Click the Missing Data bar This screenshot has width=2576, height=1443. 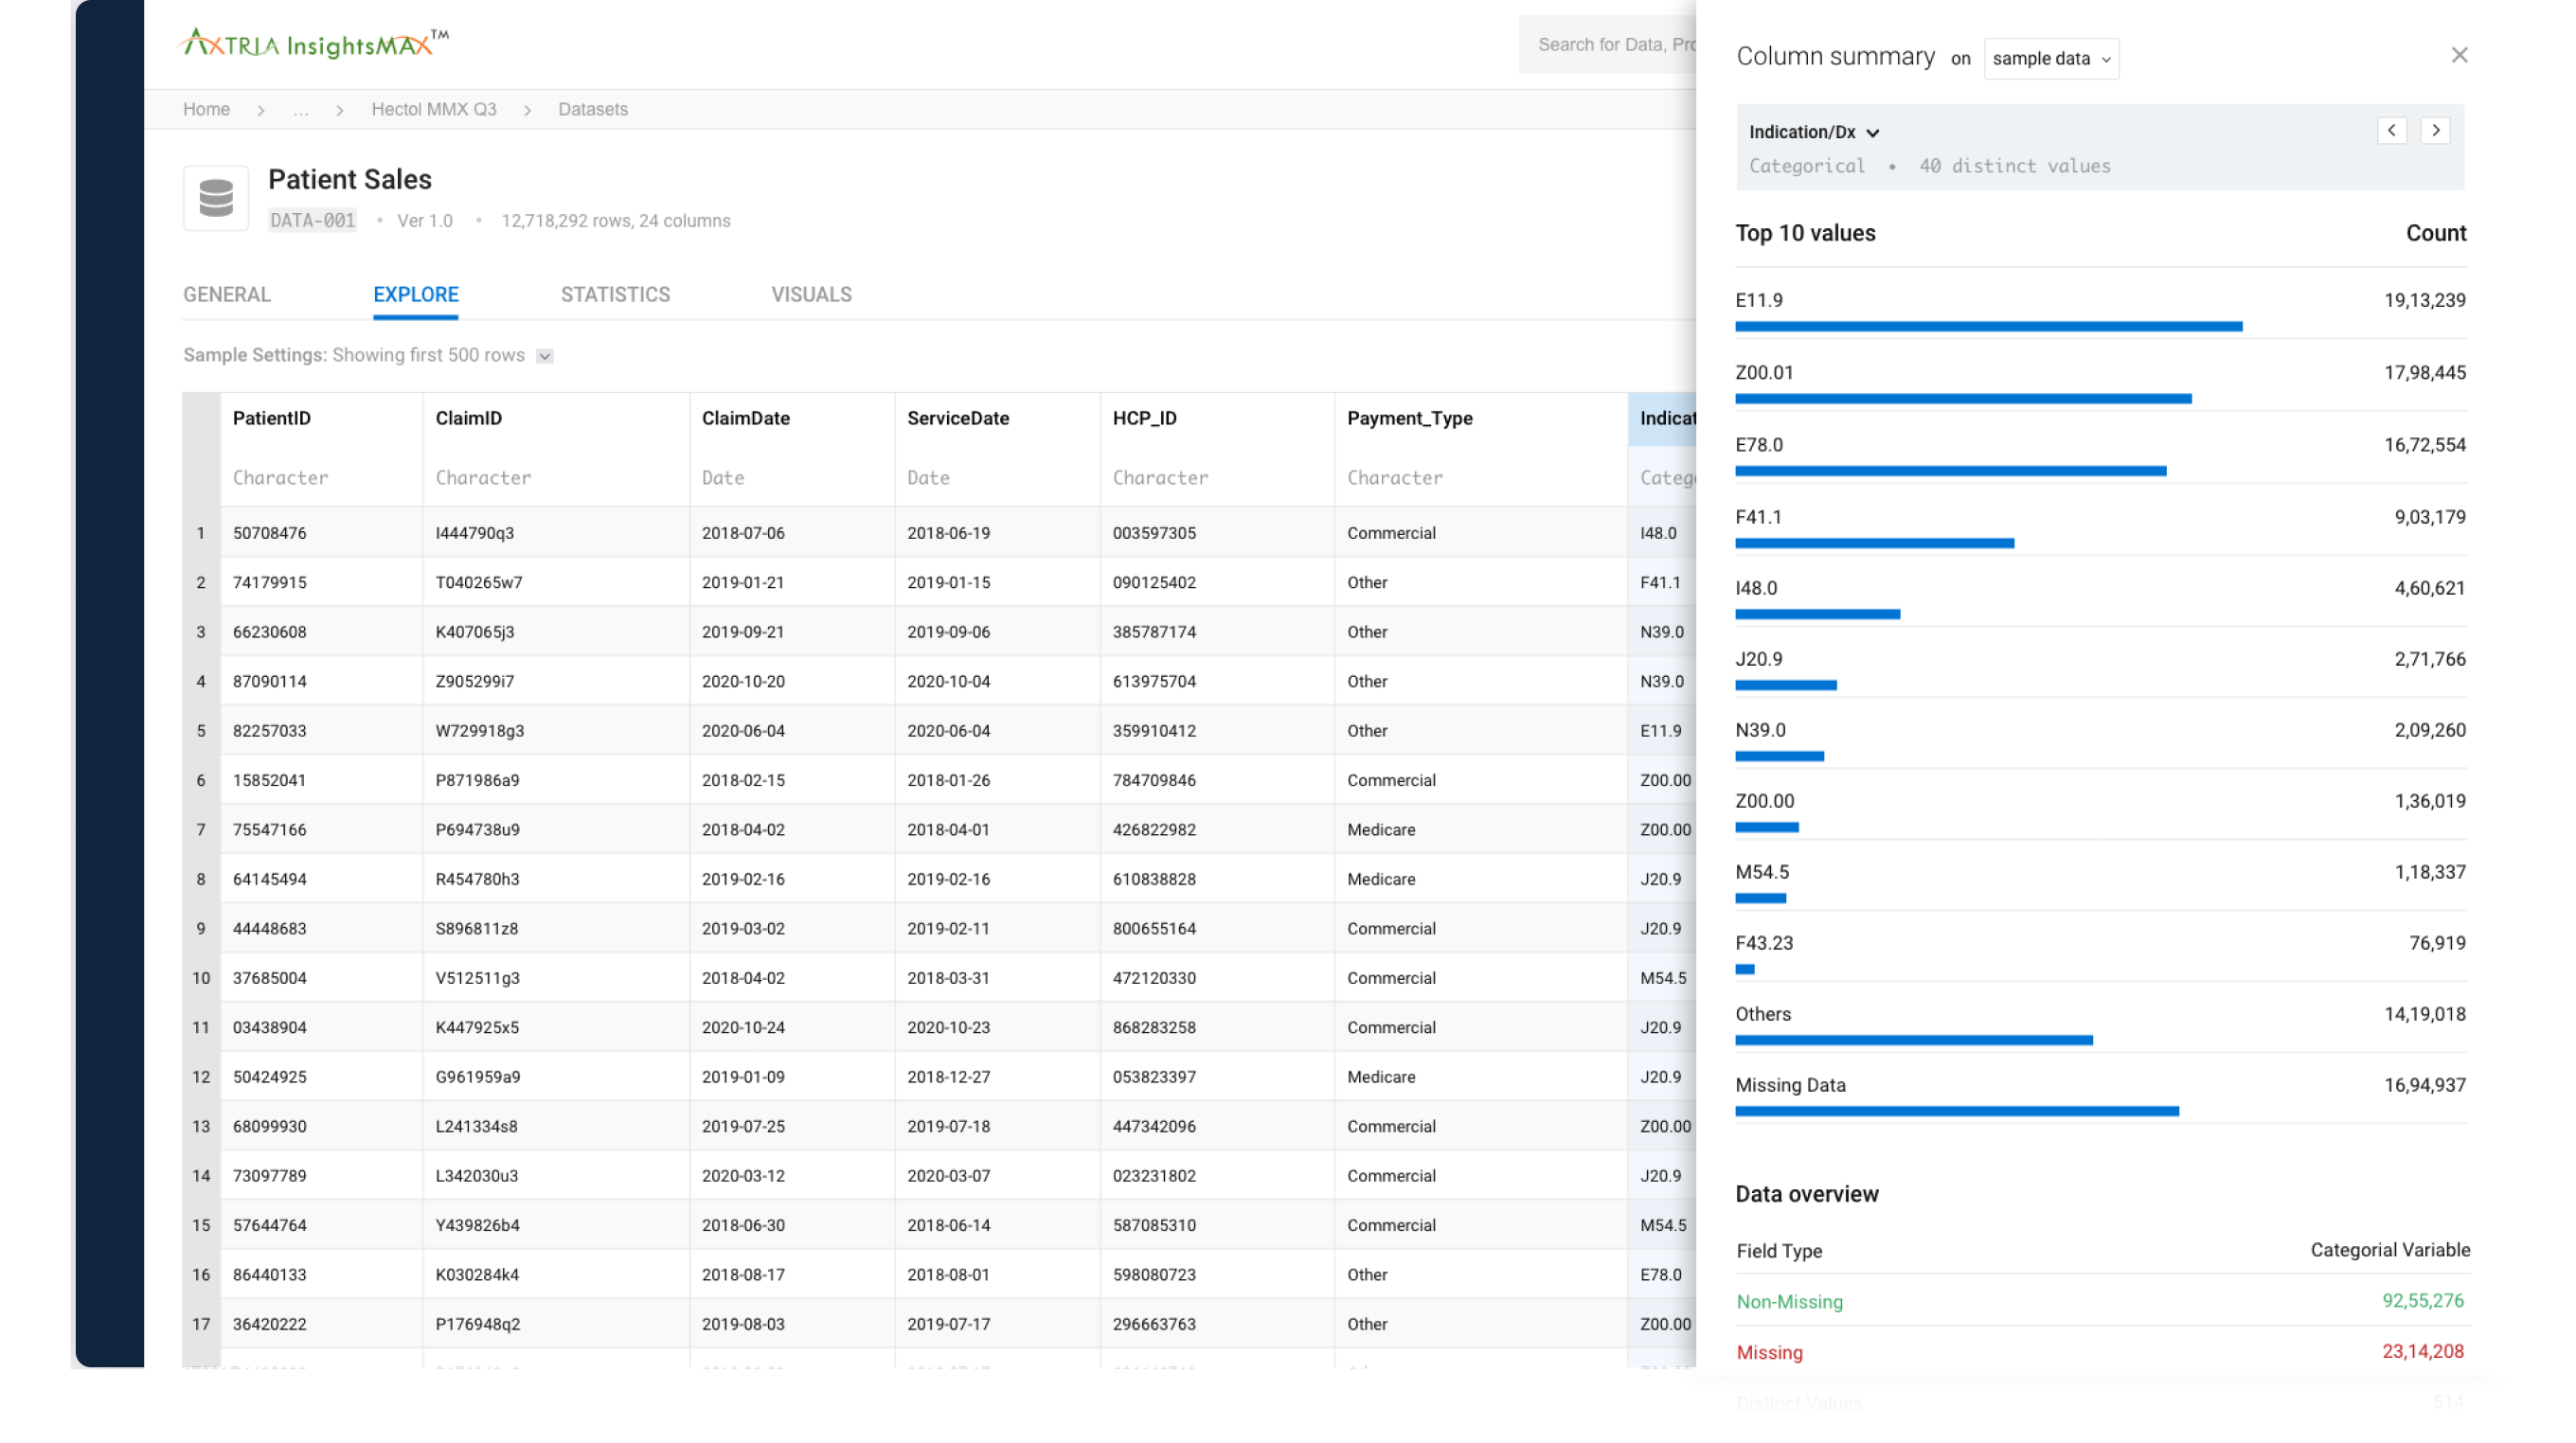(x=1957, y=1110)
